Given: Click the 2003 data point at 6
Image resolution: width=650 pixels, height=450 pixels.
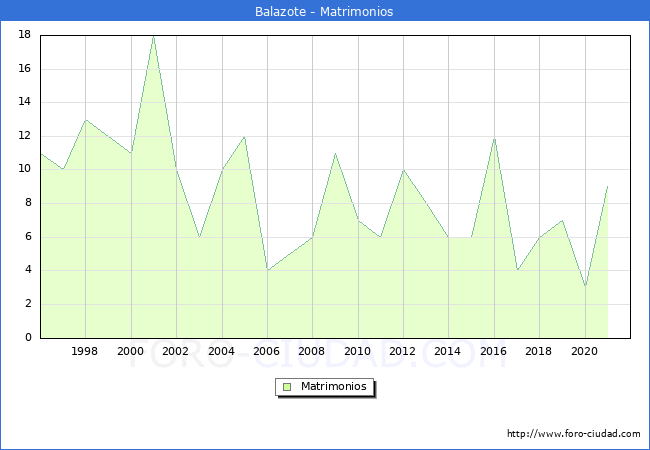Looking at the screenshot, I should click(199, 237).
